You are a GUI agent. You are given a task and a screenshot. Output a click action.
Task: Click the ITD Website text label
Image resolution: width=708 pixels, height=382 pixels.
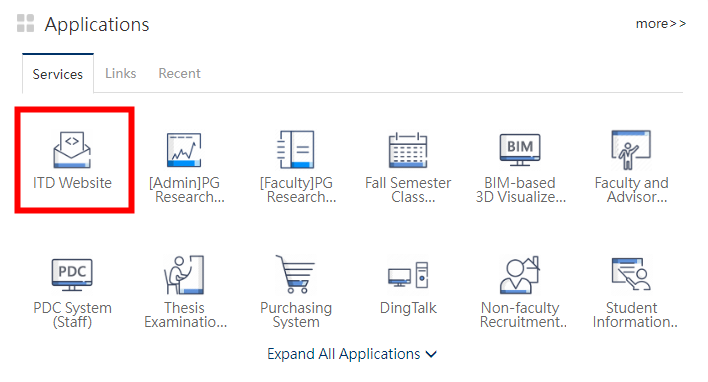(72, 182)
